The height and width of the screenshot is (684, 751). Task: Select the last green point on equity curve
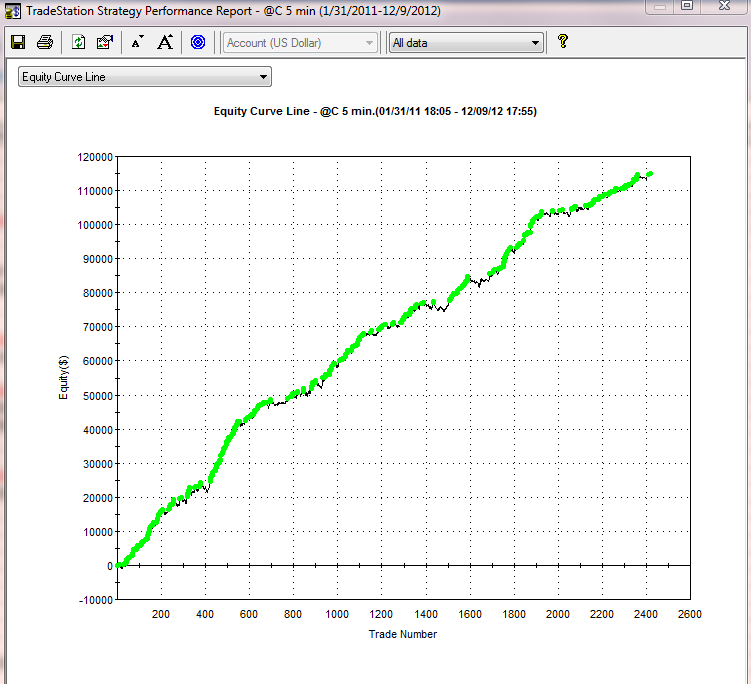click(x=650, y=174)
